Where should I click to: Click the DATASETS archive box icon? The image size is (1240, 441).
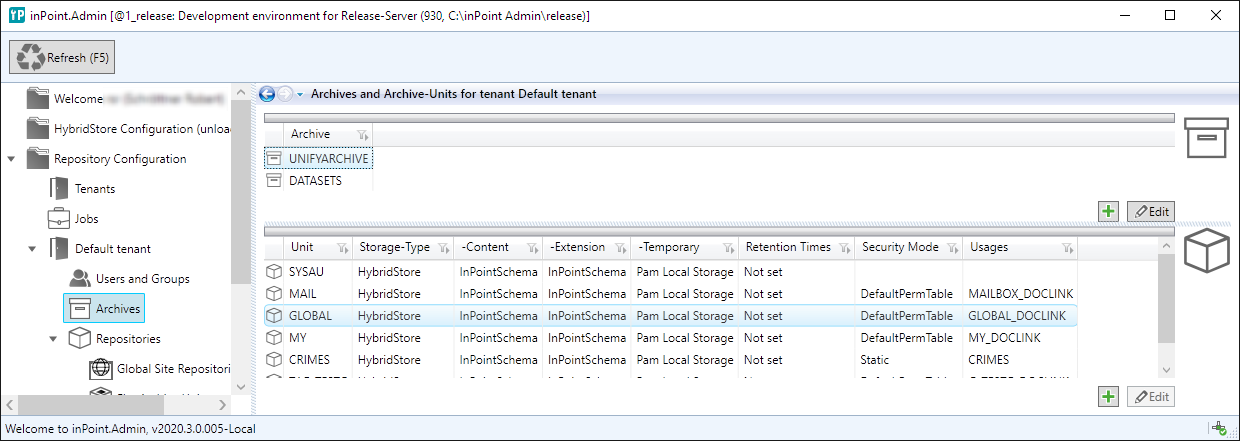click(275, 181)
